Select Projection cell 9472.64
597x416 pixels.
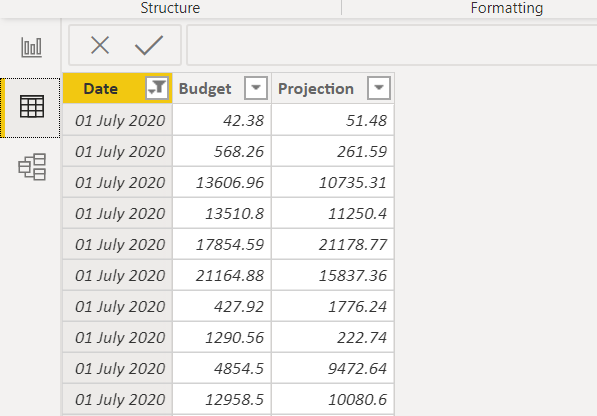tap(333, 368)
